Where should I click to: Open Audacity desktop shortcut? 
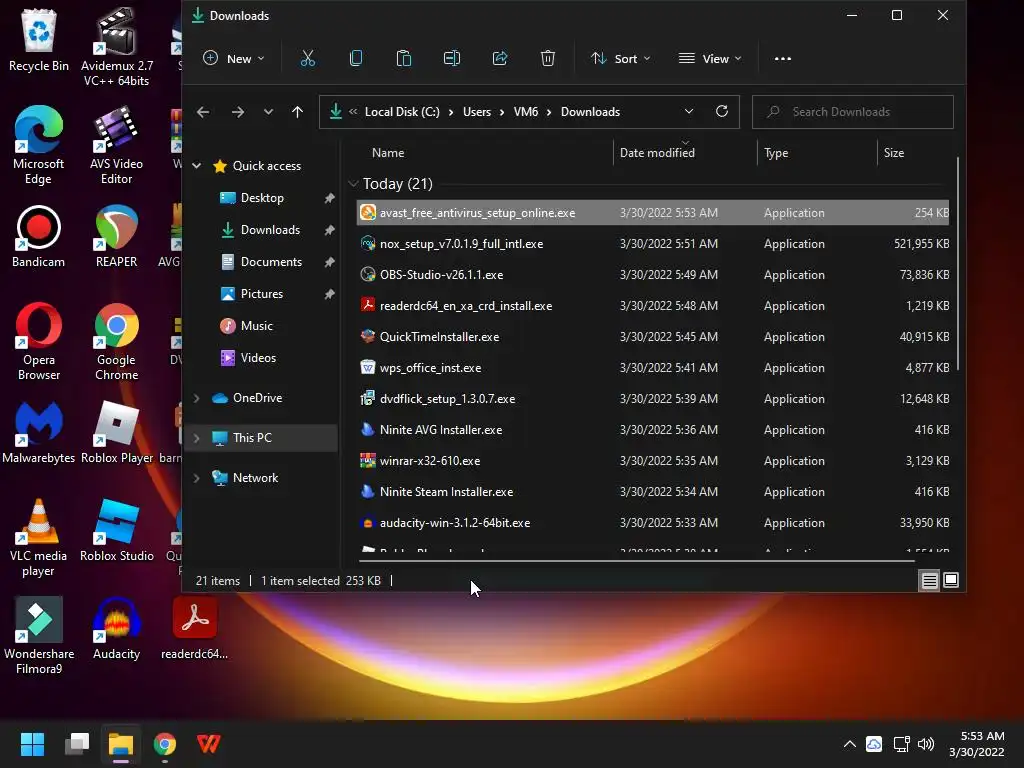tap(117, 628)
